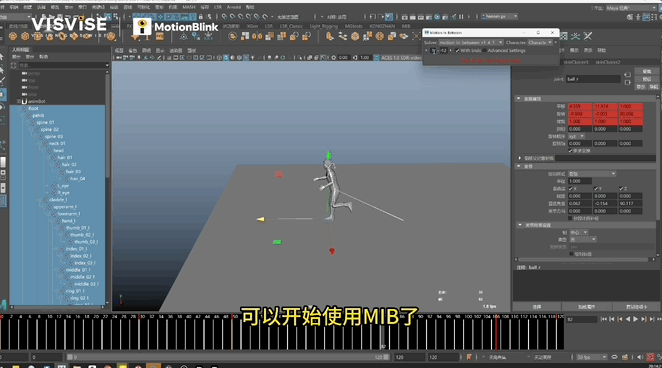Switch to the XGen shelf tab
This screenshot has width=662, height=368.
point(252,26)
